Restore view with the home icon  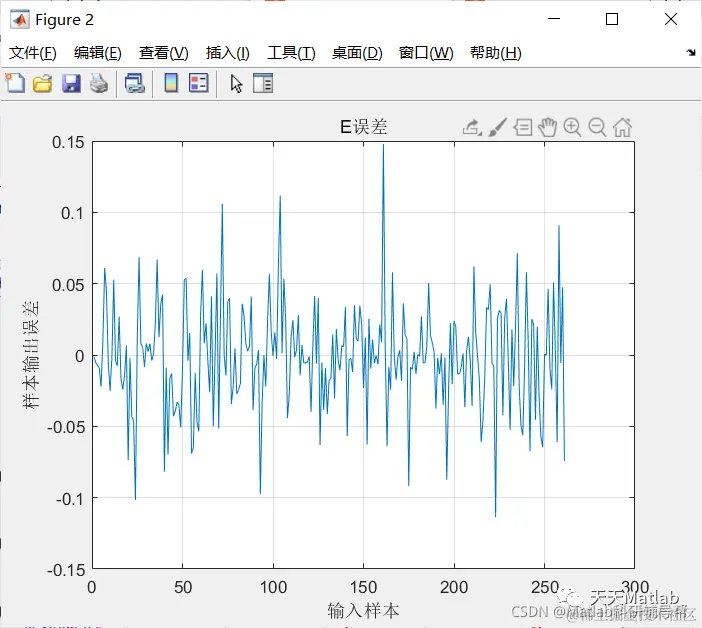point(622,128)
